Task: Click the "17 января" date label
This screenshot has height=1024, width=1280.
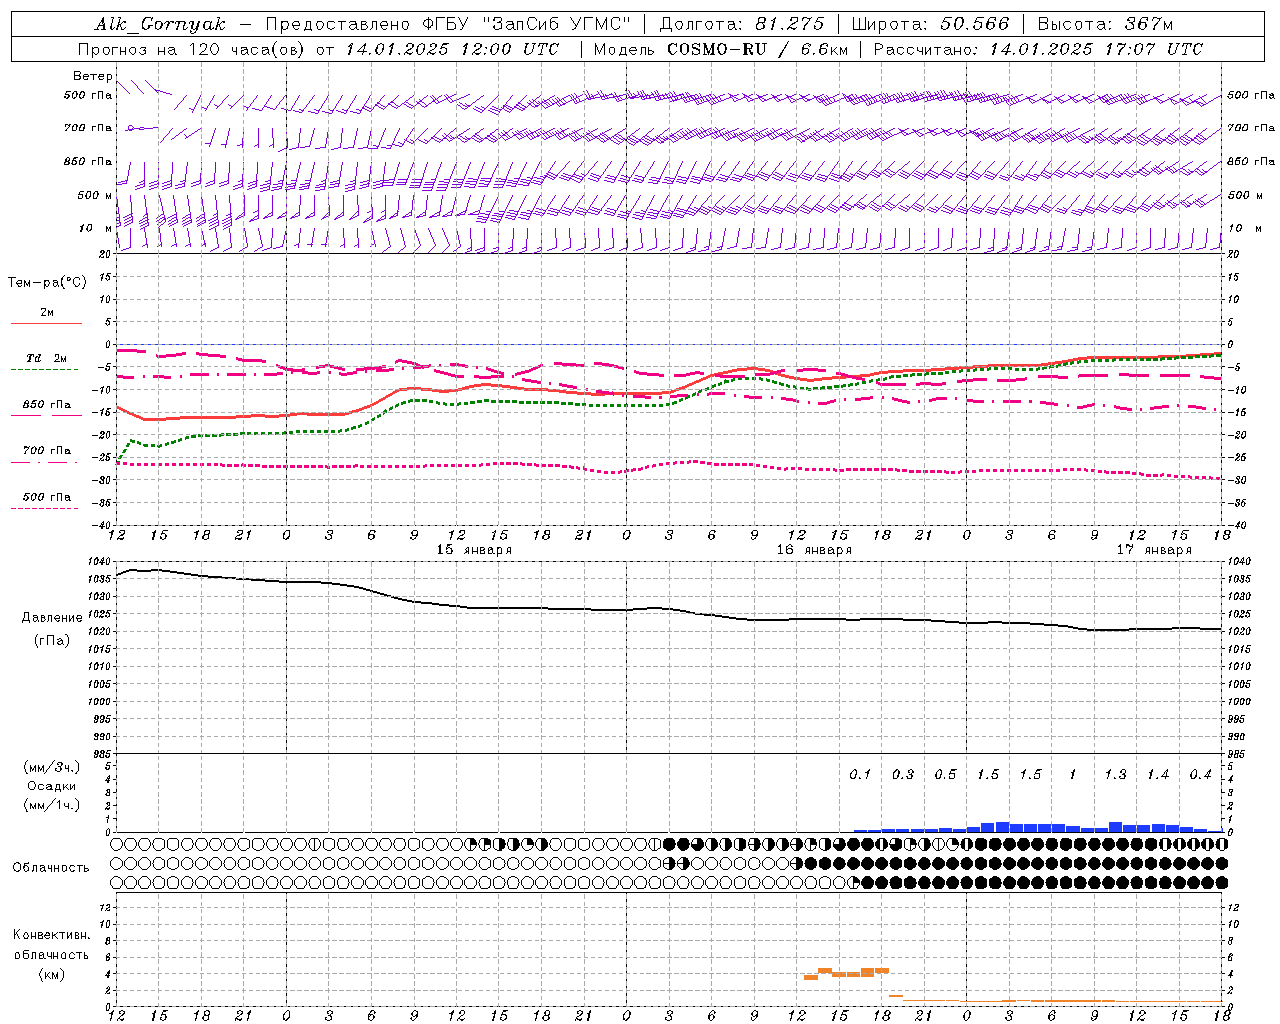Action: coord(1154,550)
